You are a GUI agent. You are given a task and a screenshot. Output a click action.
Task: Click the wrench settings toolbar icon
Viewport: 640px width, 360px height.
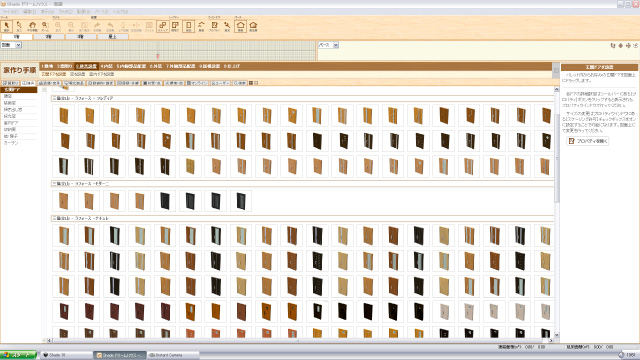[x=227, y=26]
